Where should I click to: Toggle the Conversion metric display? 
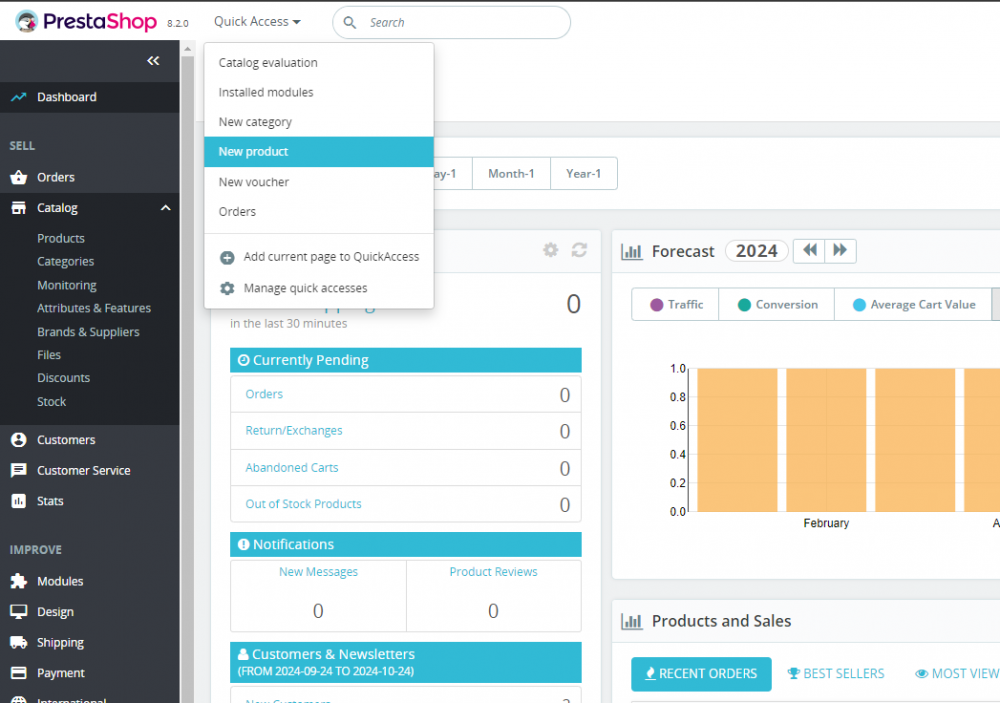click(x=776, y=303)
